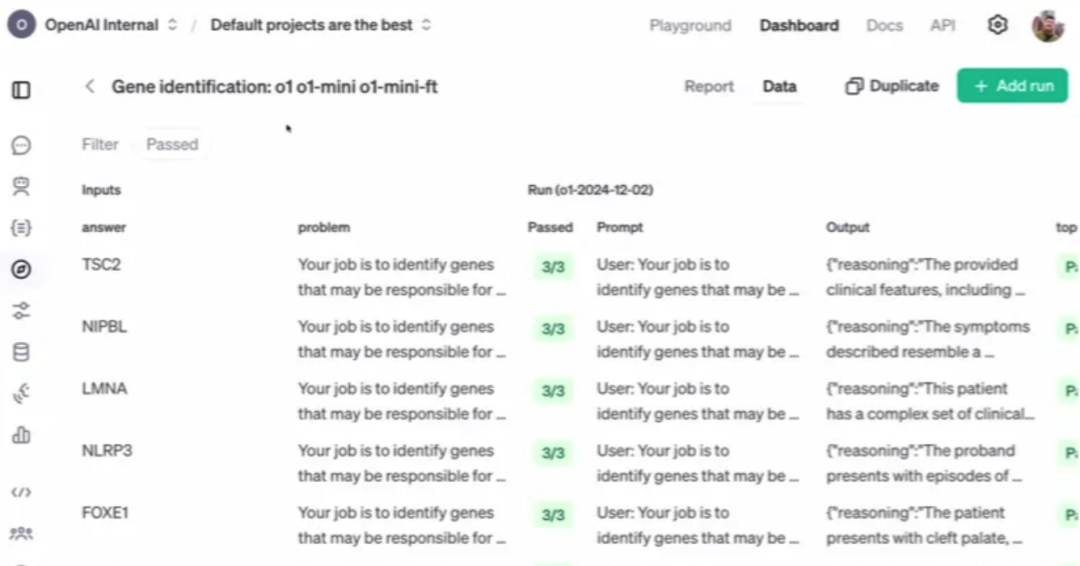The image size is (1080, 566).
Task: Open the chat bubble icon in sidebar
Action: point(21,146)
